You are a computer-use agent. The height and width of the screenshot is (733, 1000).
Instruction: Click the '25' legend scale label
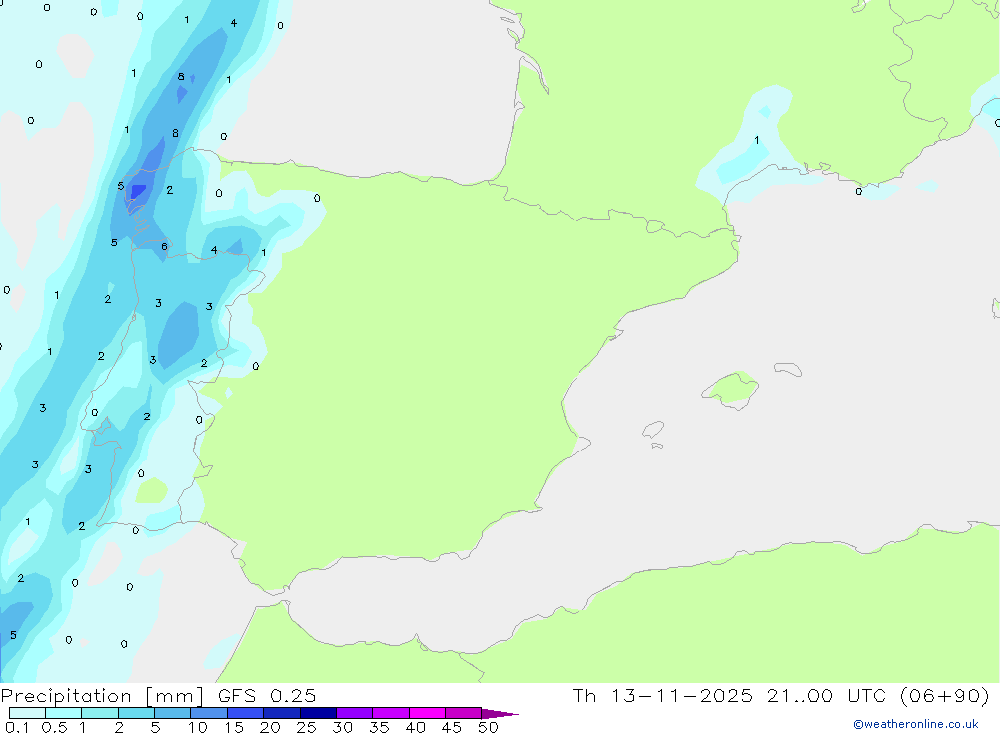306,727
